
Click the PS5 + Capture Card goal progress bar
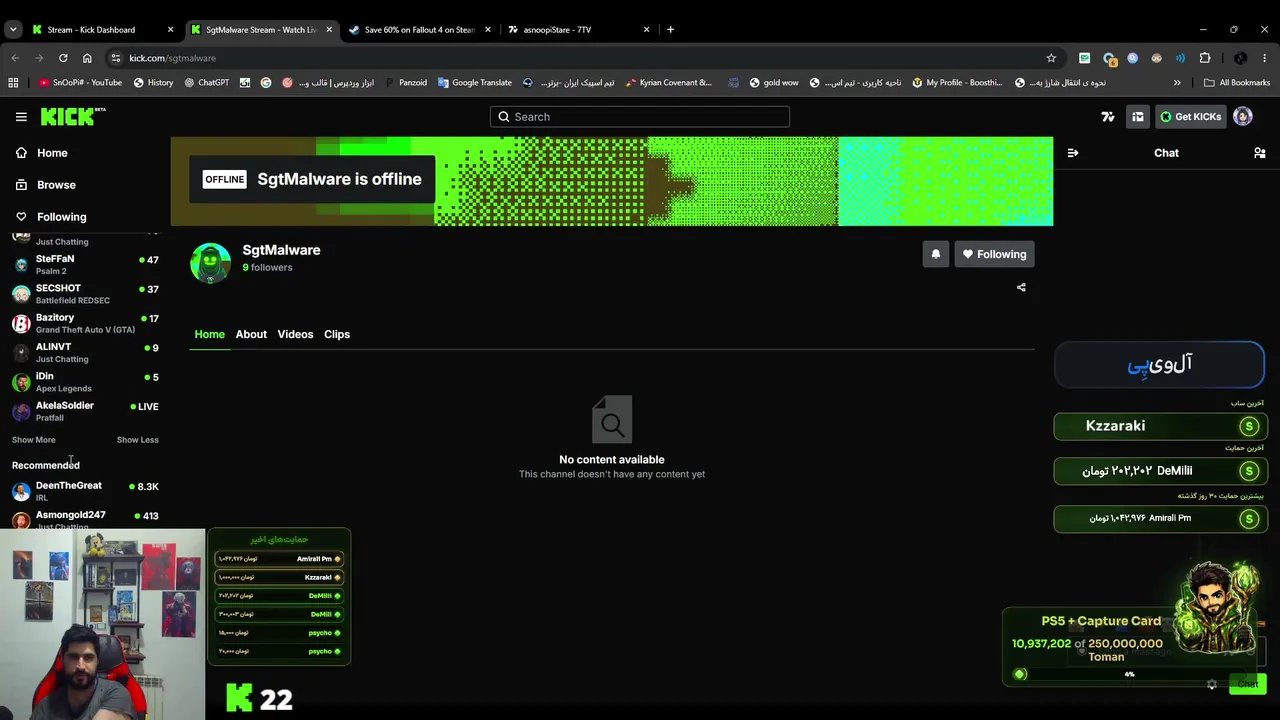coord(1130,674)
